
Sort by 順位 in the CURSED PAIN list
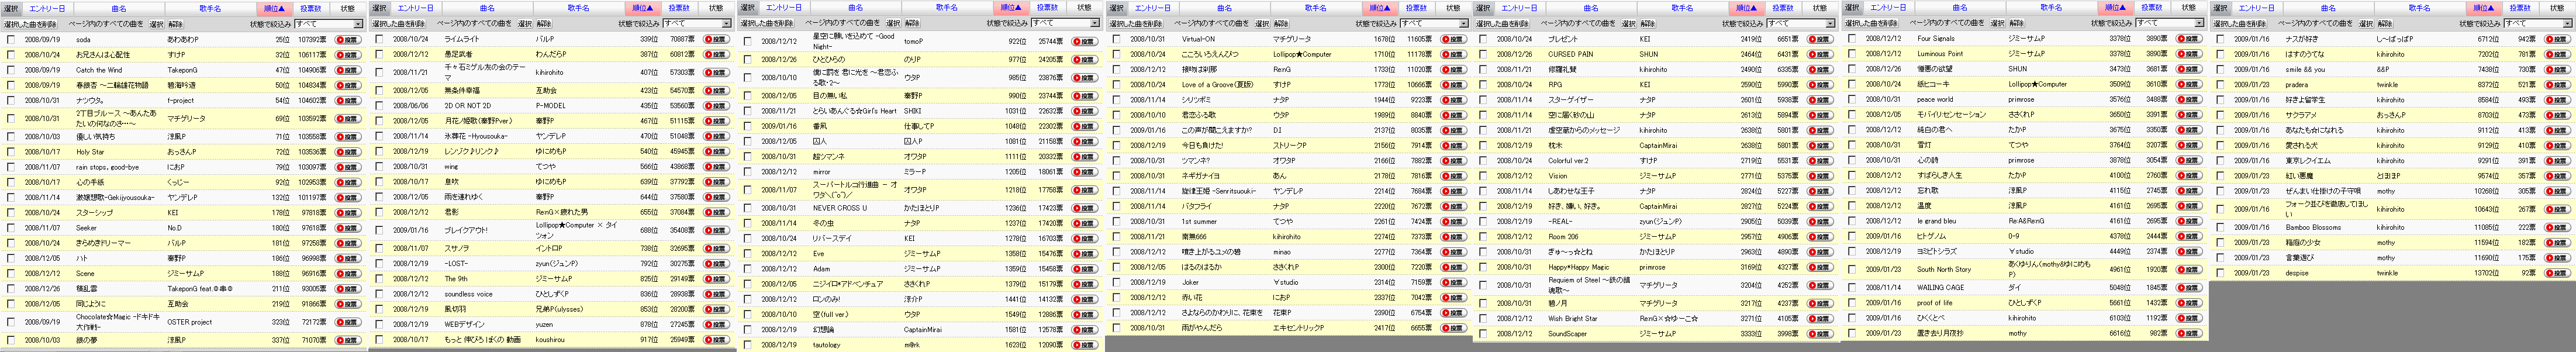[1746, 8]
